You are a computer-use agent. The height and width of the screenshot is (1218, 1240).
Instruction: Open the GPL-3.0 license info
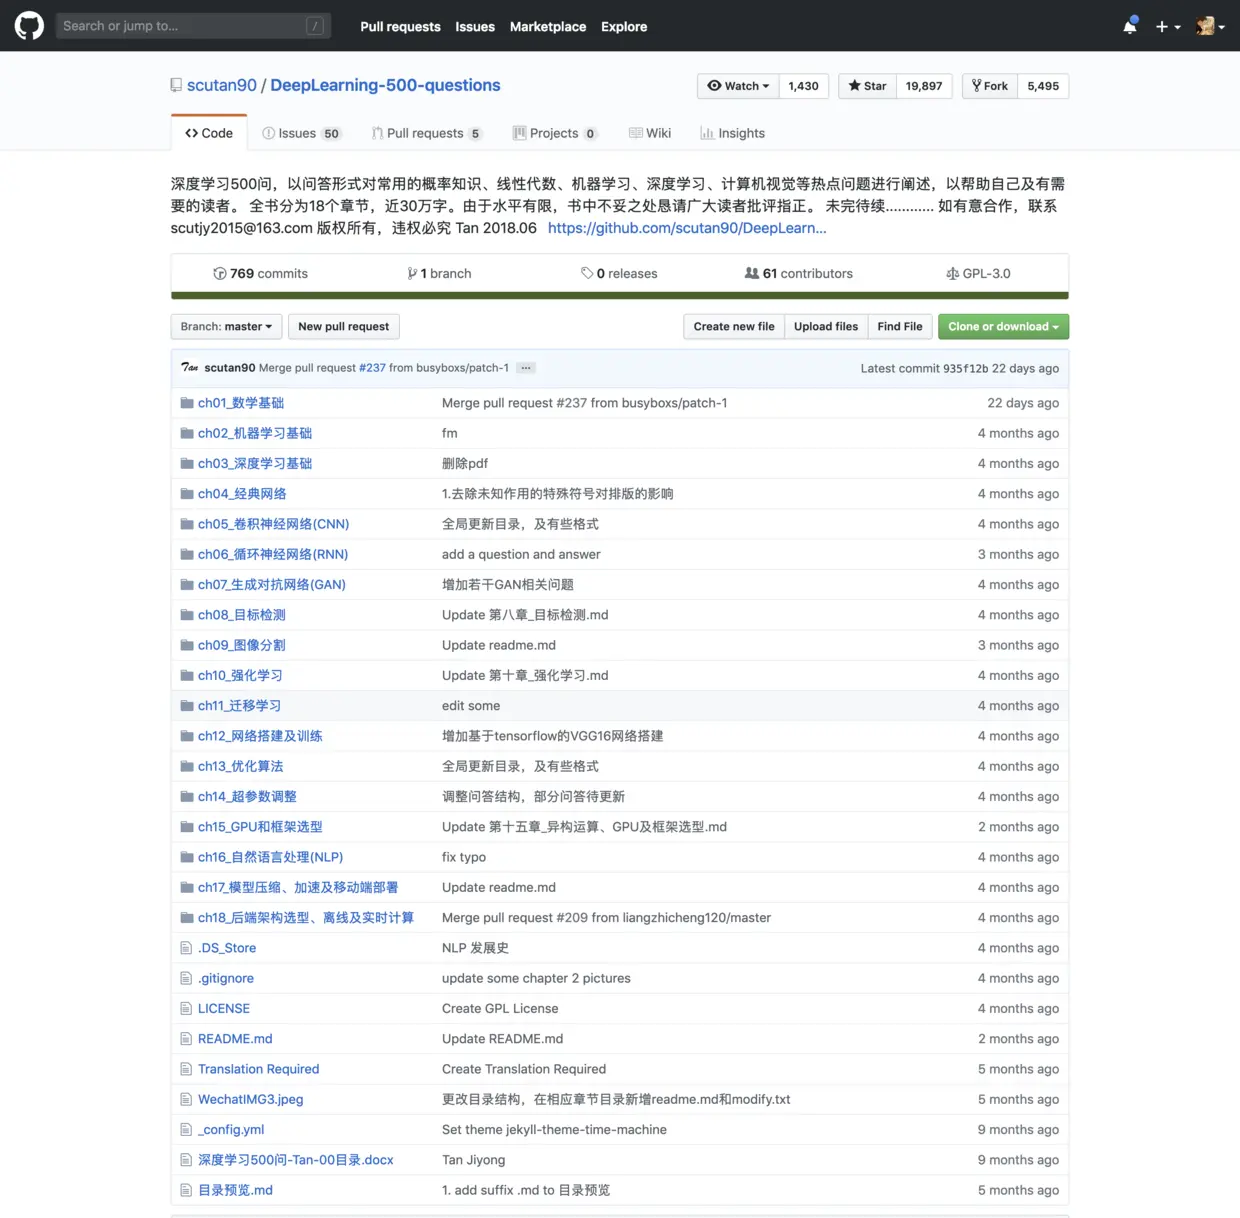[978, 273]
